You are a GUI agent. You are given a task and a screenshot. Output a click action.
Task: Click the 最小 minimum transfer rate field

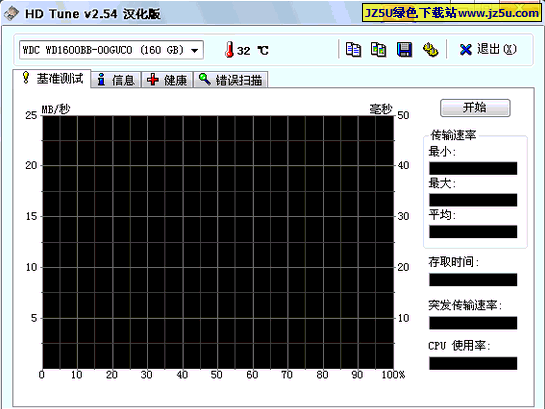click(x=473, y=168)
